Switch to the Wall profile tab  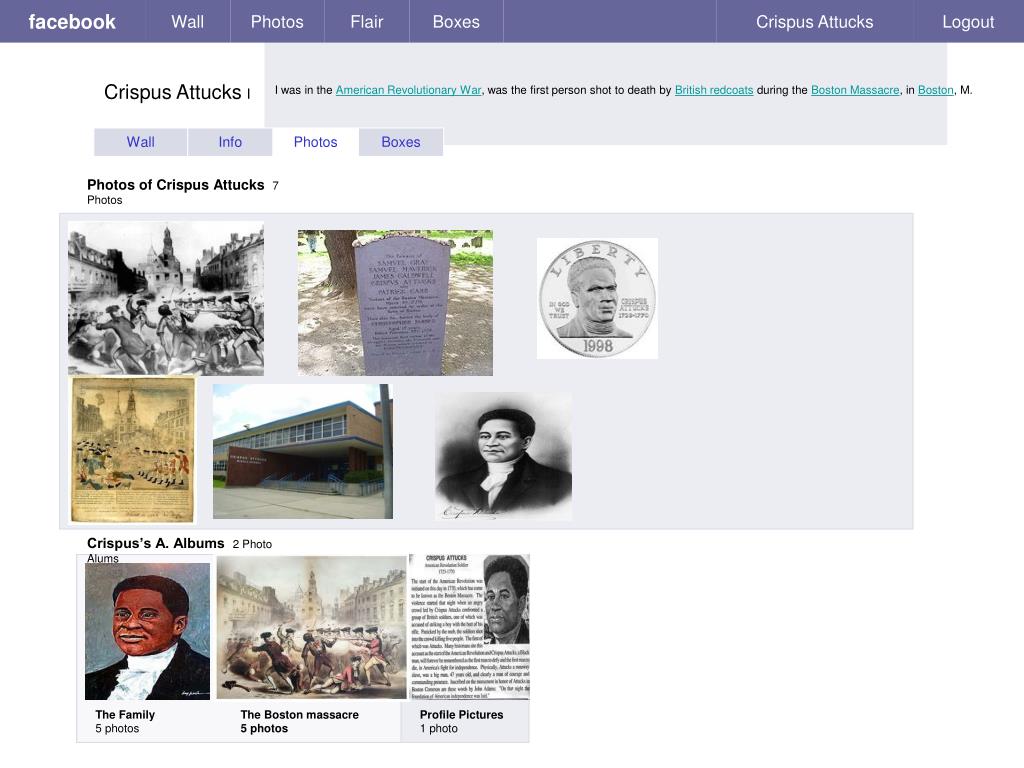click(x=140, y=142)
